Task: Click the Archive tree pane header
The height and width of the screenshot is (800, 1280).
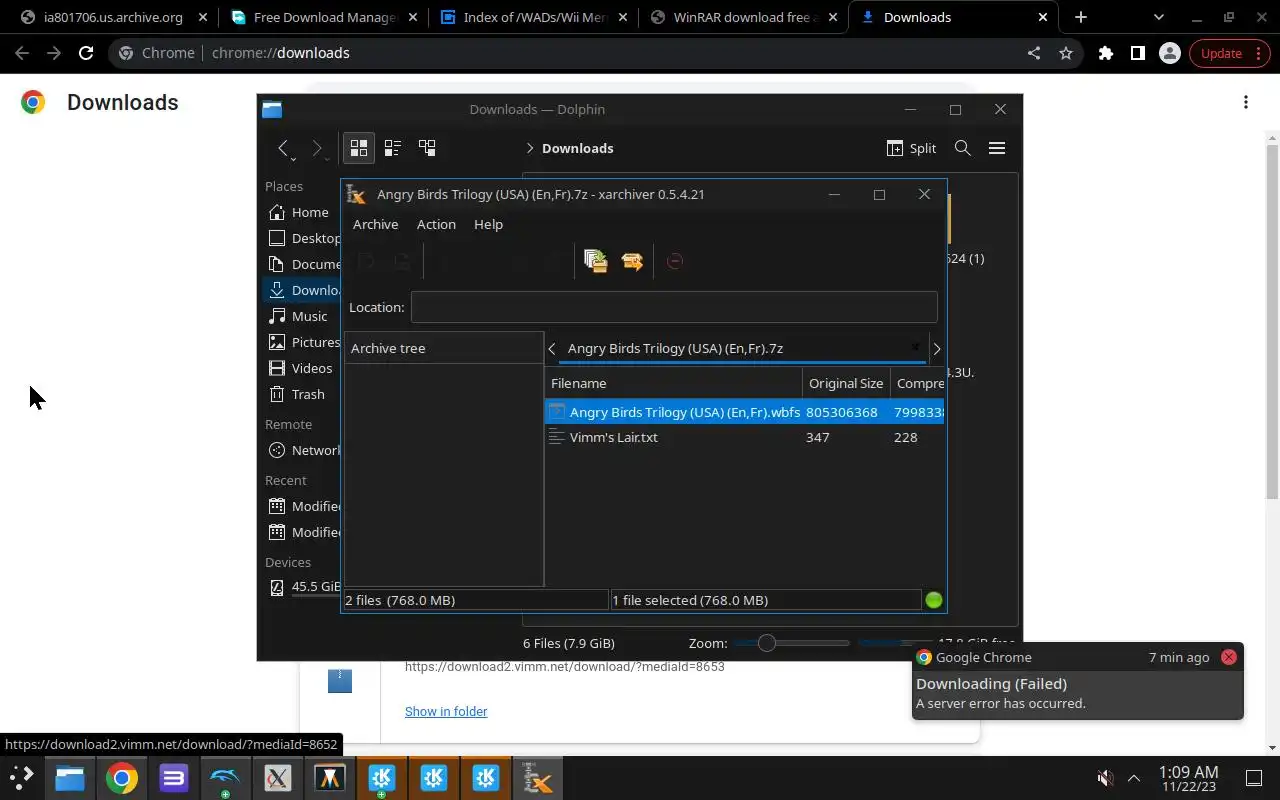Action: [x=443, y=348]
